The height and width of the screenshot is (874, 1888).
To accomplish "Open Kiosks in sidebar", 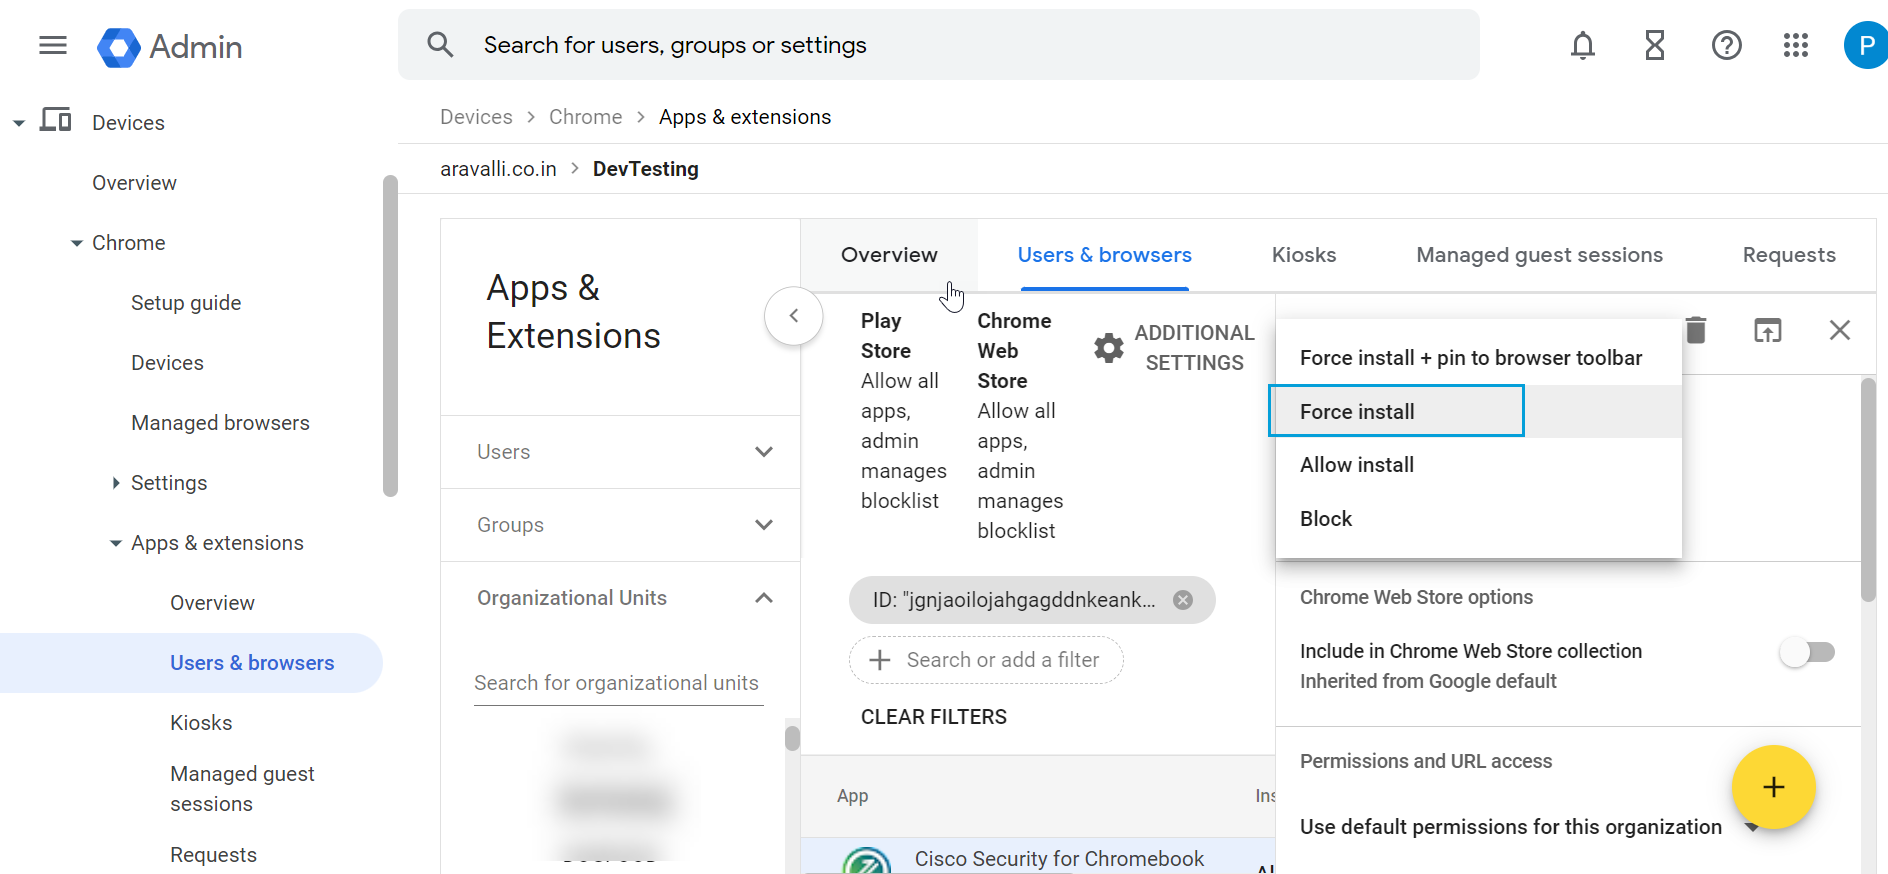I will (201, 723).
